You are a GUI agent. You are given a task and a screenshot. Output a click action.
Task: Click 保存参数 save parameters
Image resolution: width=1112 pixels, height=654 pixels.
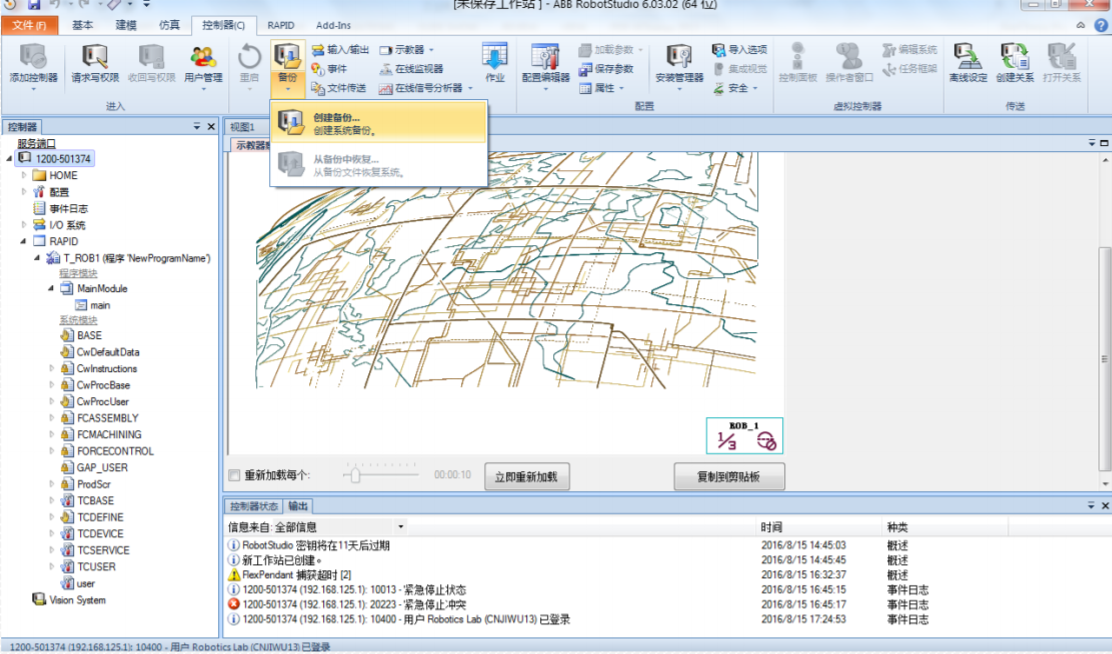606,69
